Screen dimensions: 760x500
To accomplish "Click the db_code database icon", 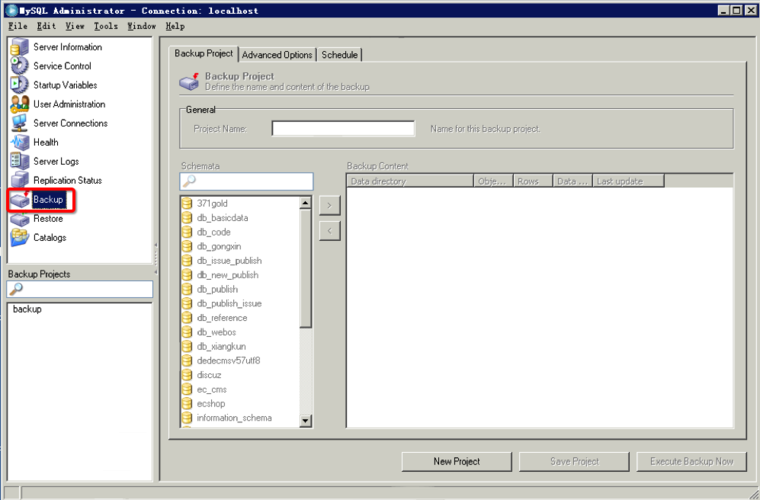I will pos(187,232).
